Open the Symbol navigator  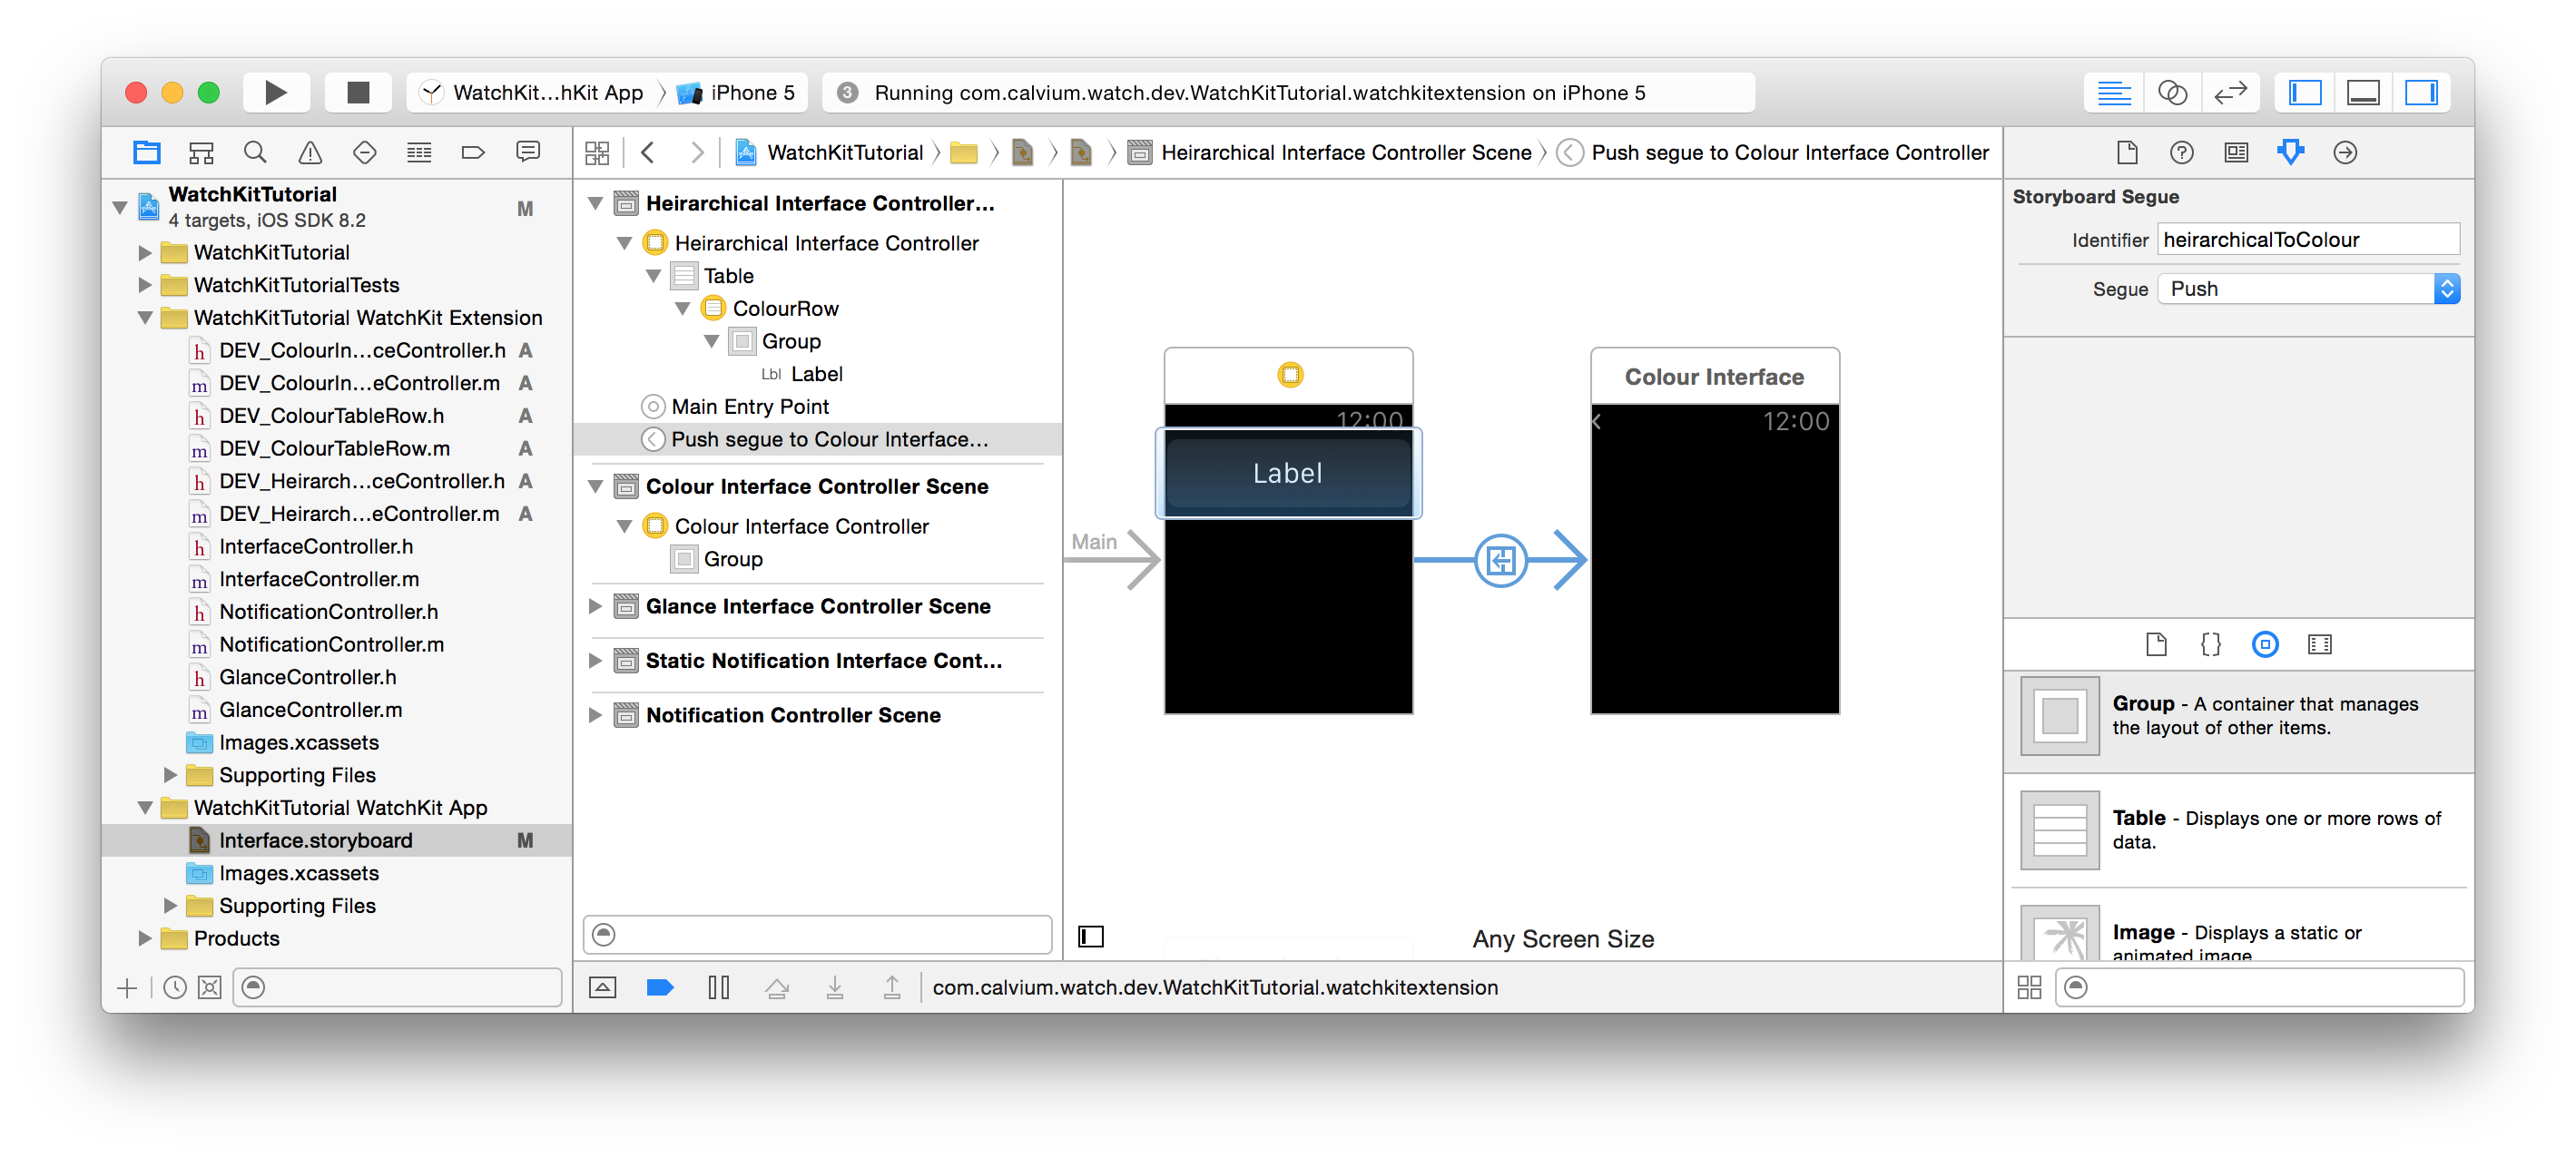pyautogui.click(x=201, y=152)
